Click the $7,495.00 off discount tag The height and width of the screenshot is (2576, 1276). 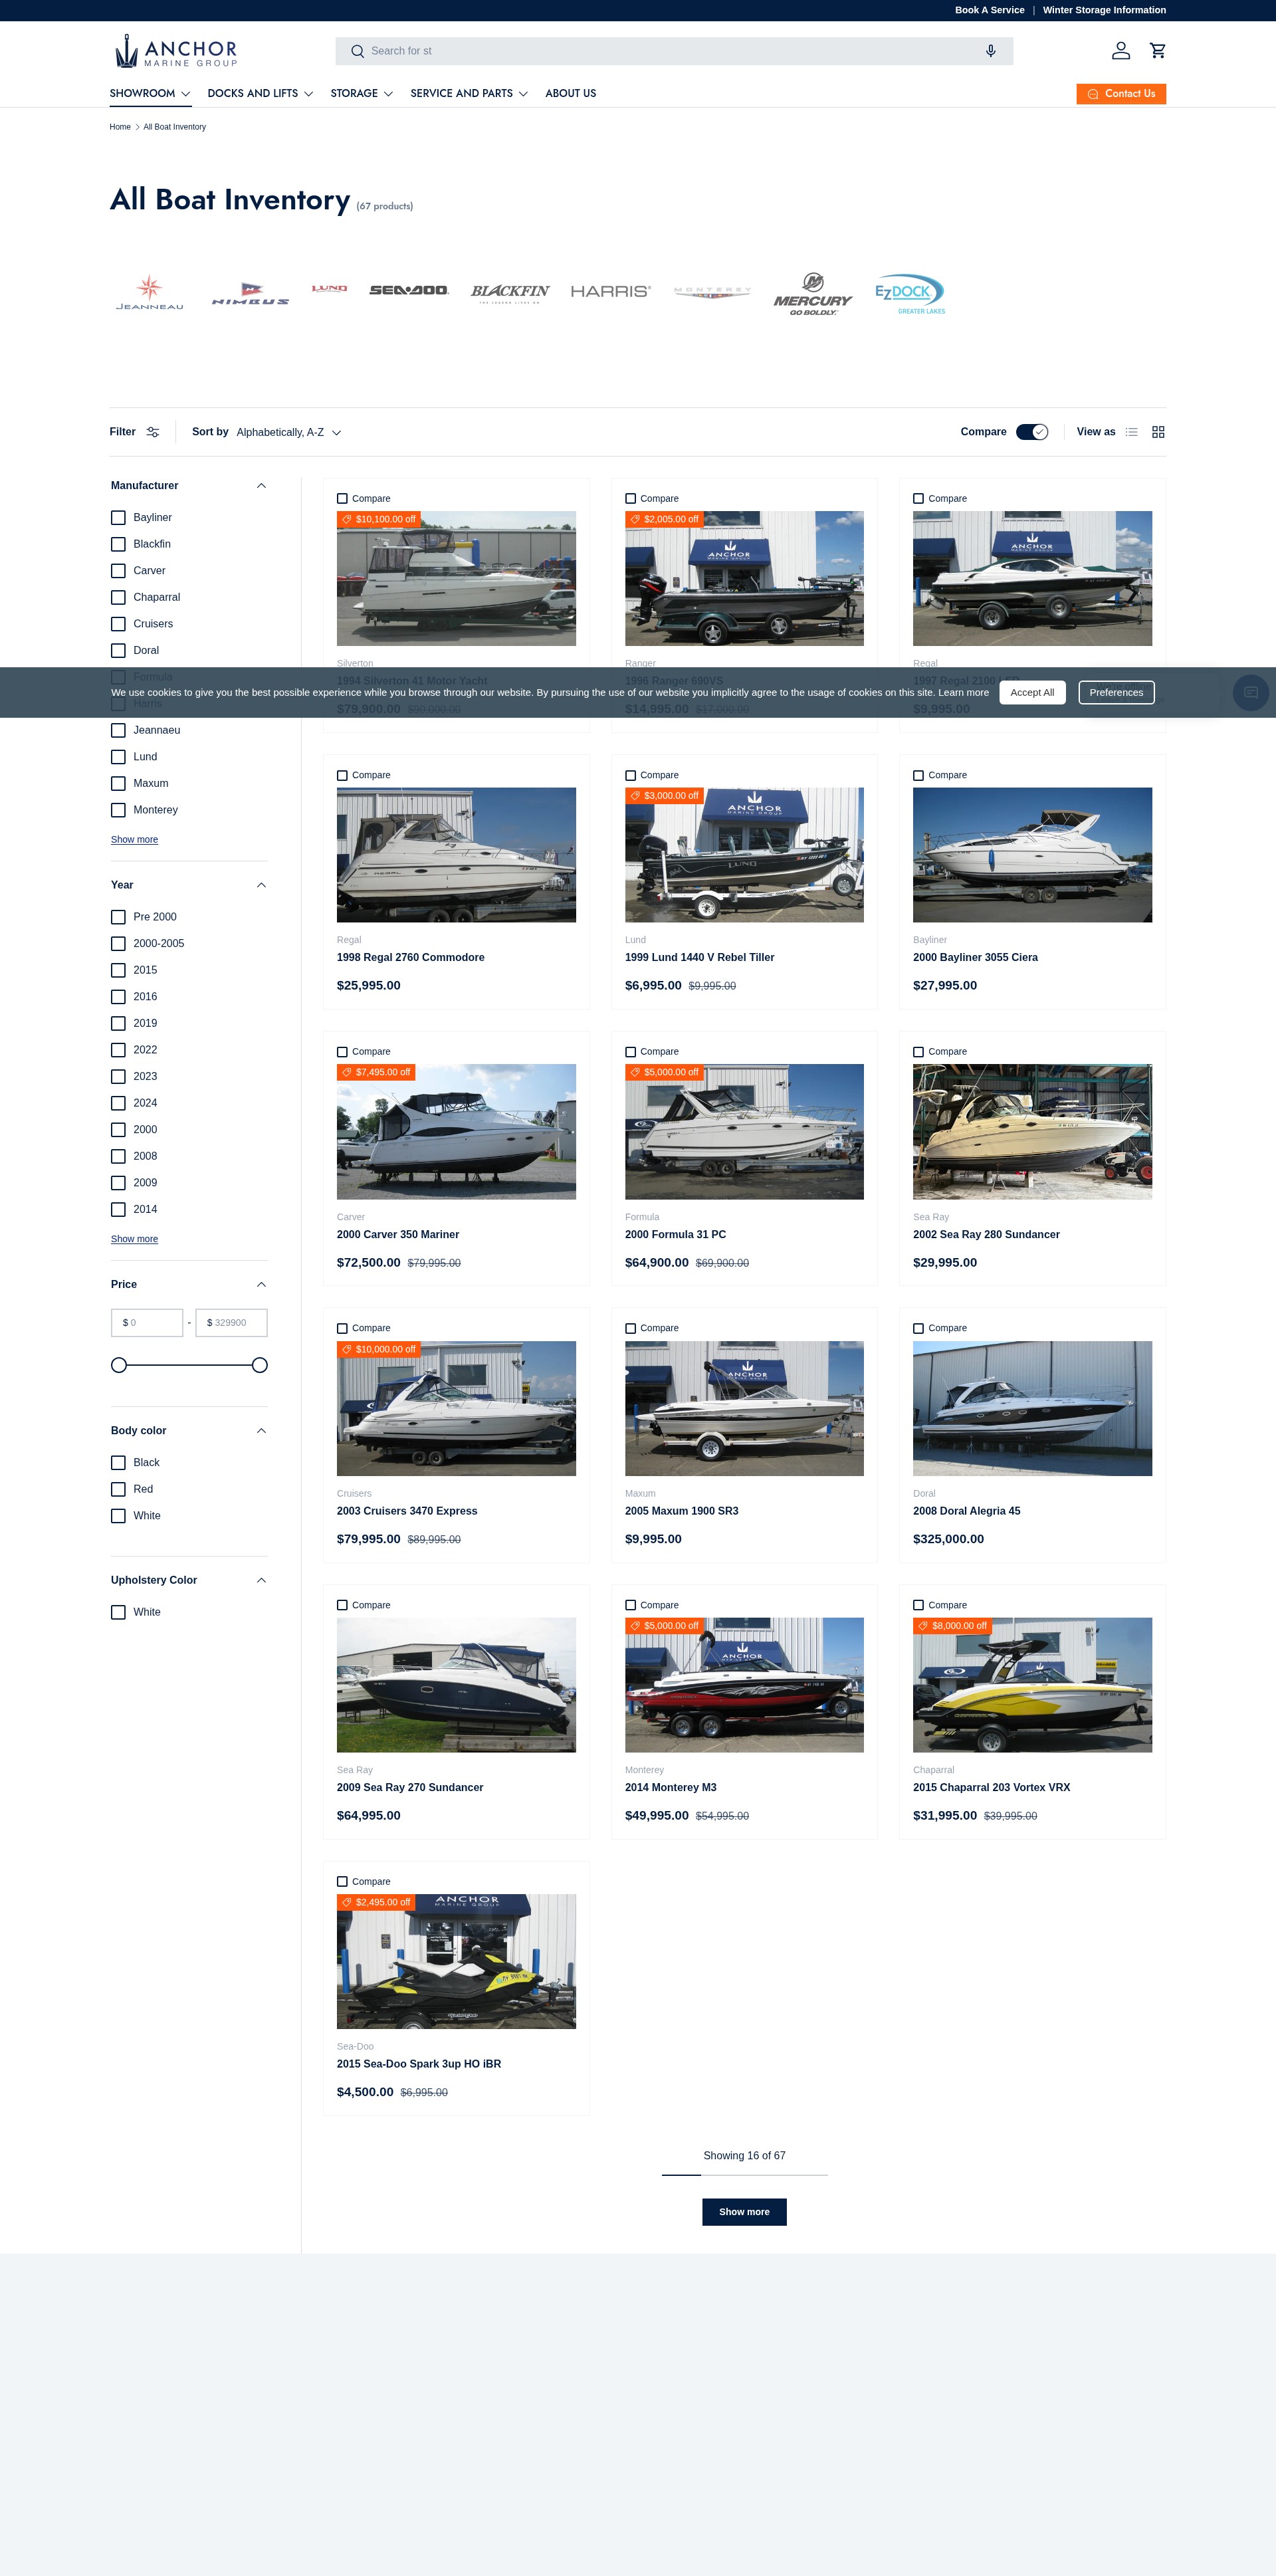tap(376, 1072)
